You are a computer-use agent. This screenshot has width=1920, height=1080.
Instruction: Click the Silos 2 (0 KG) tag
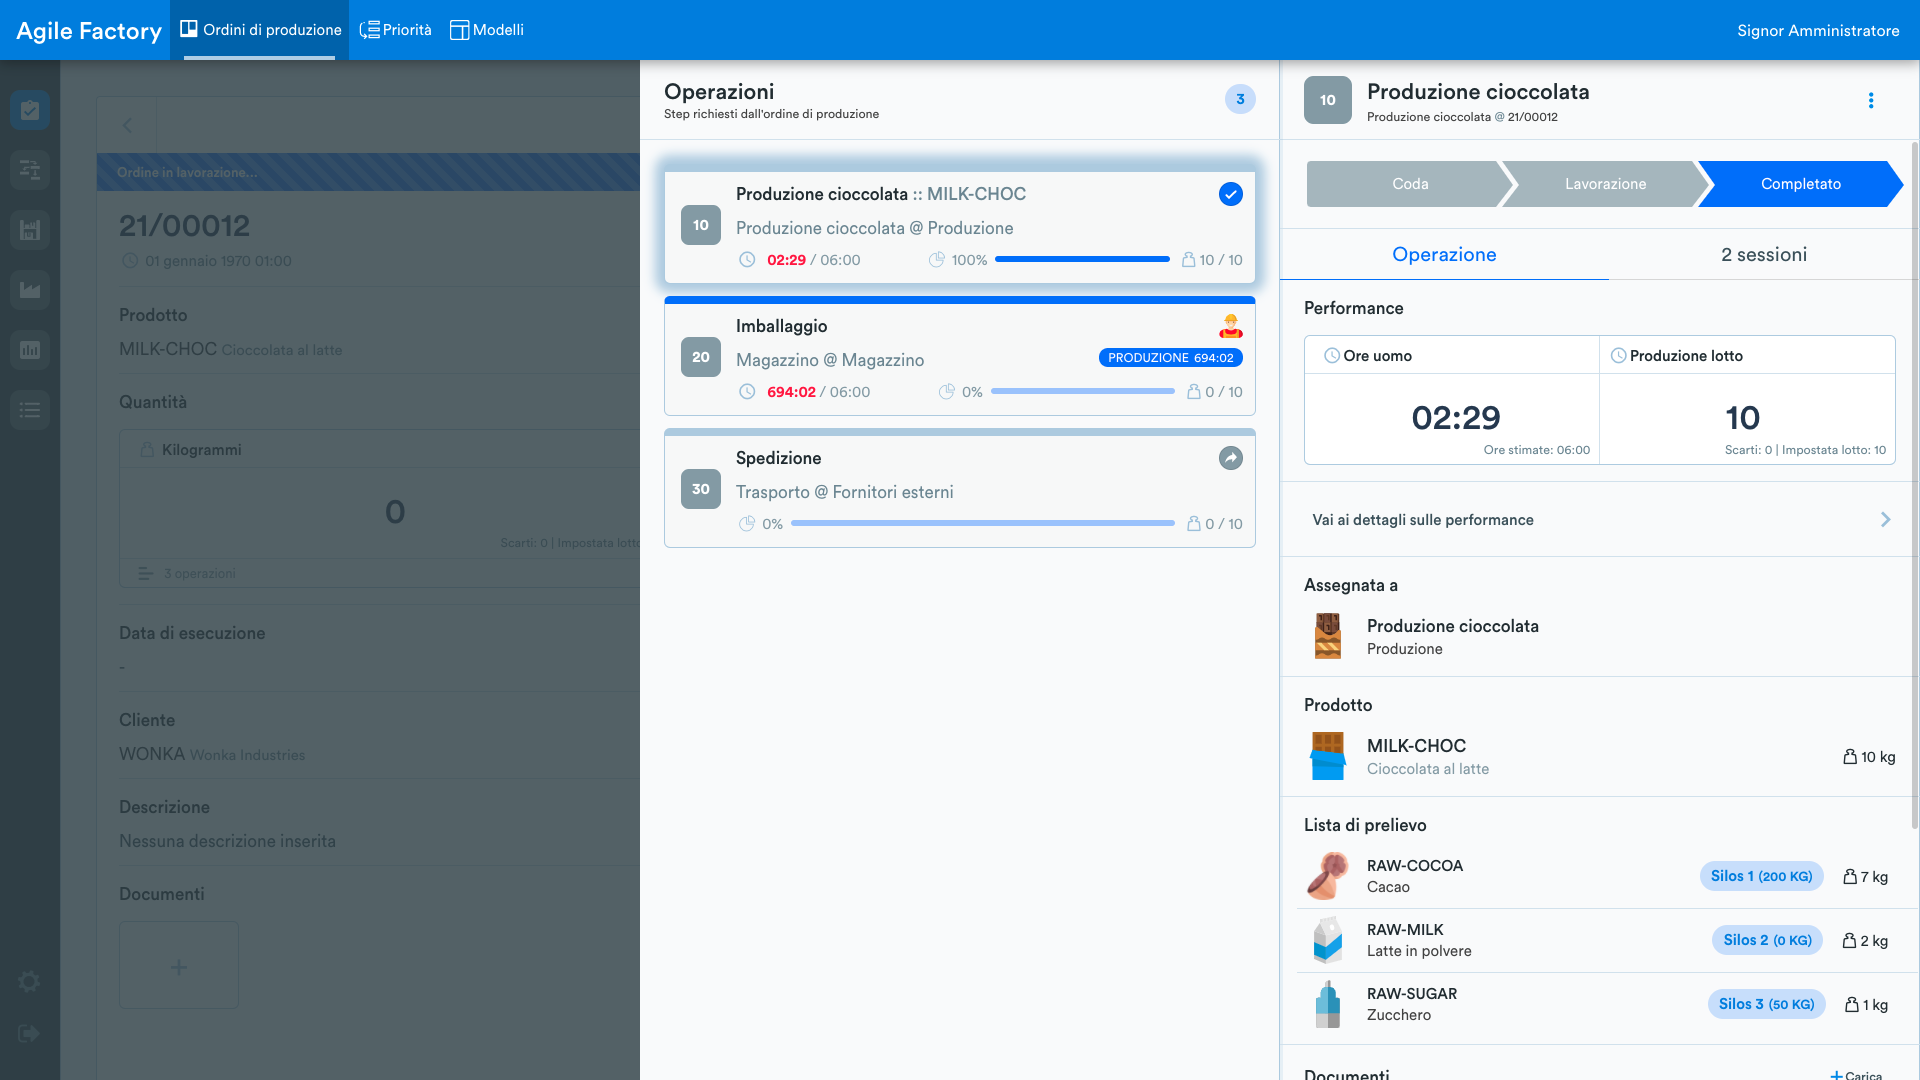tap(1767, 940)
